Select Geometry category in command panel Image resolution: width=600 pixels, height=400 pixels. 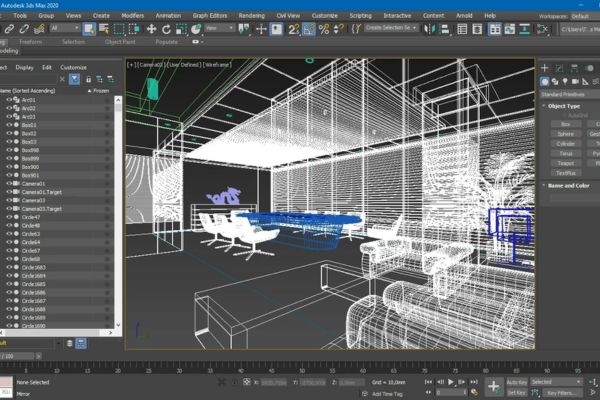click(x=545, y=82)
